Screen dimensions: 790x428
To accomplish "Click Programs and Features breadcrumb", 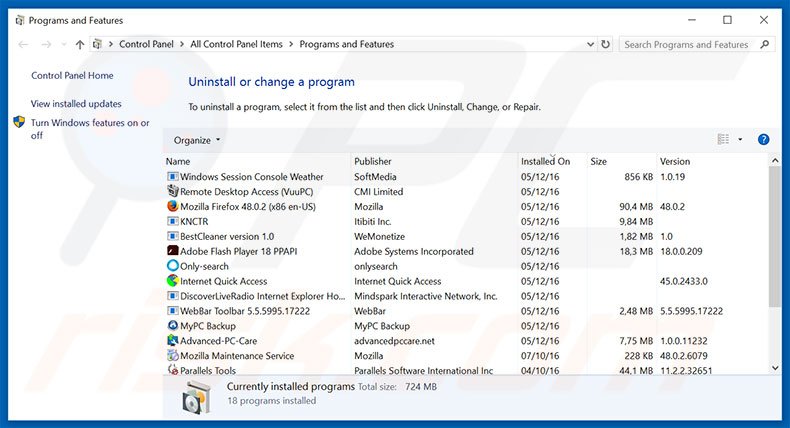I will click(347, 44).
